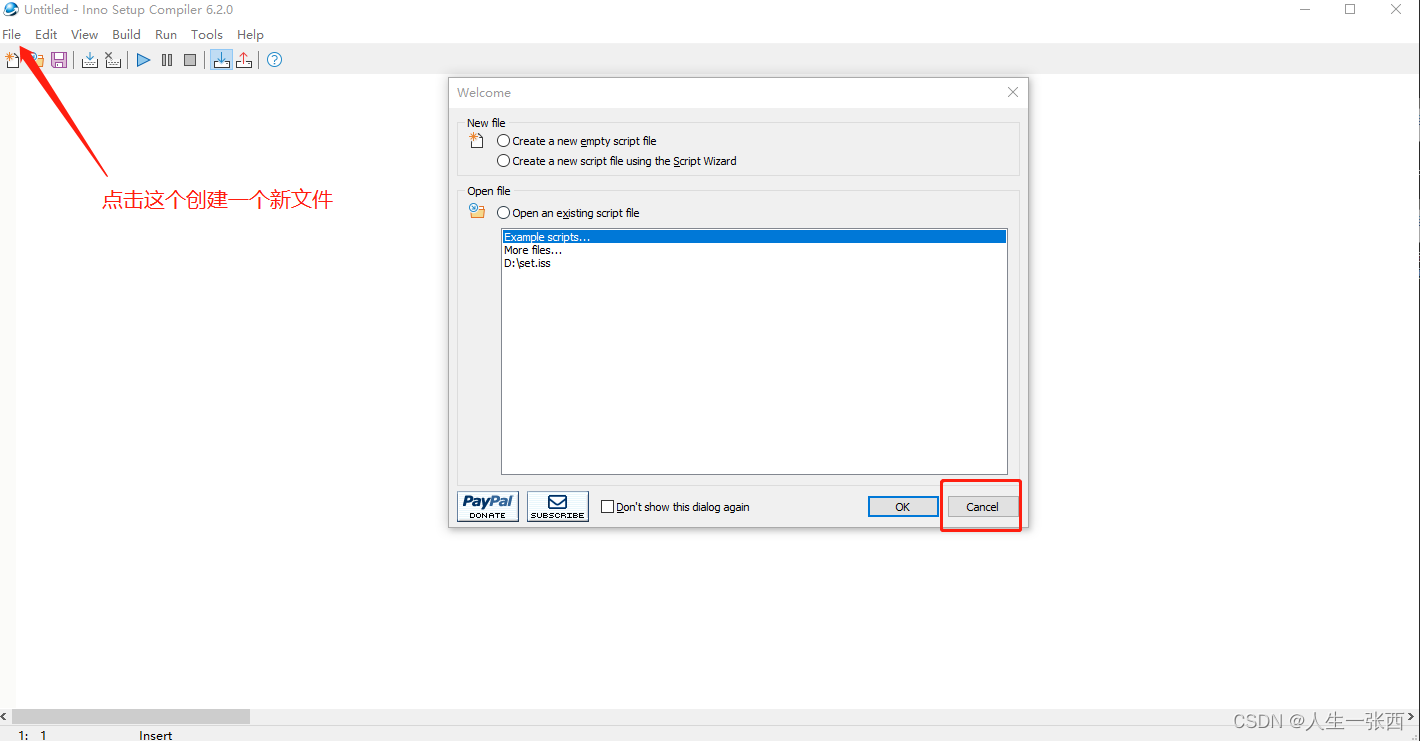Click the Target Setup blue arrow icon
1420x741 pixels.
(x=221, y=60)
